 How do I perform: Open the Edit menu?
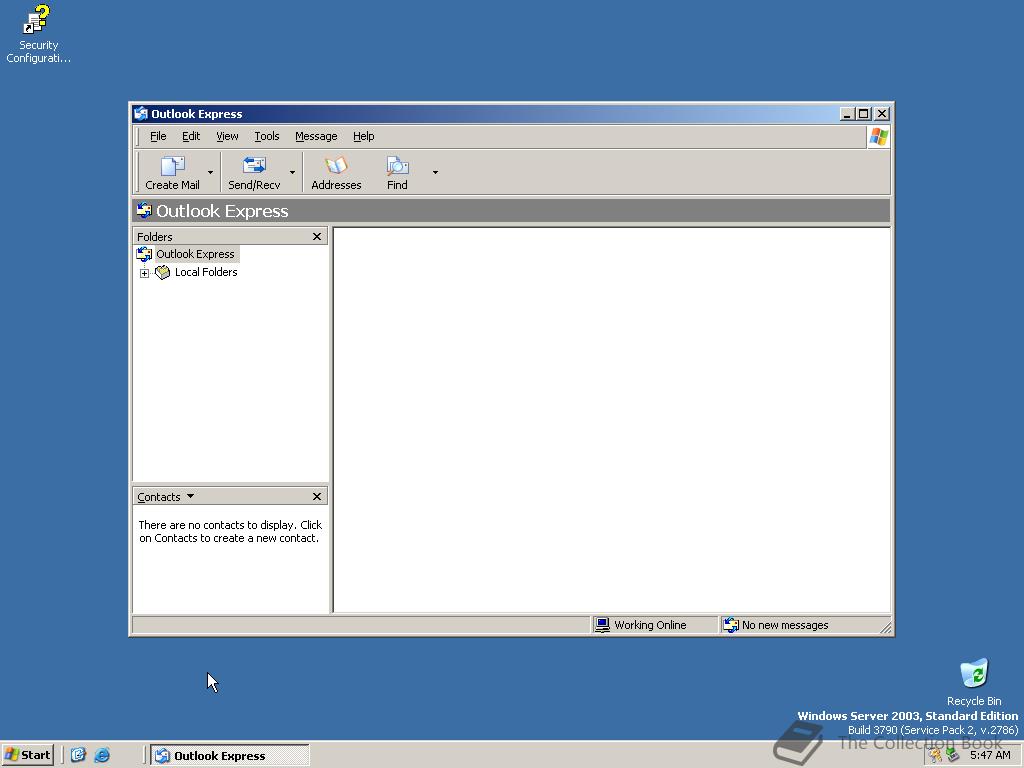[191, 136]
